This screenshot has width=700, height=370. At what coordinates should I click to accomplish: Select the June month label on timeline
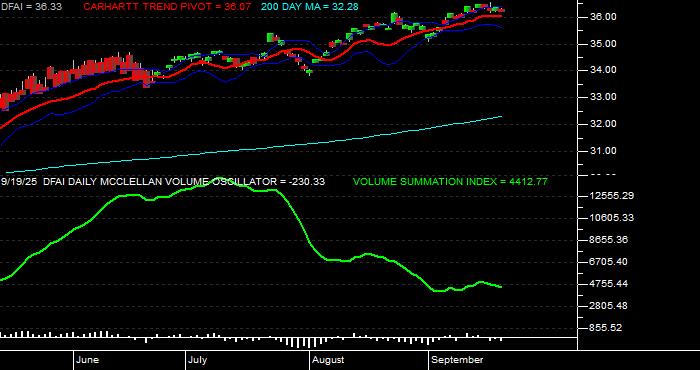tap(88, 360)
